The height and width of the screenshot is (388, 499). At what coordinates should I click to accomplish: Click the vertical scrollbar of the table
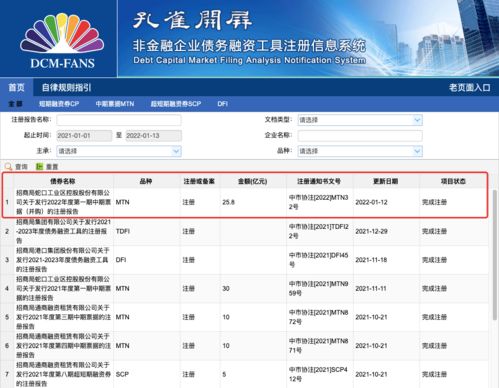click(x=495, y=255)
